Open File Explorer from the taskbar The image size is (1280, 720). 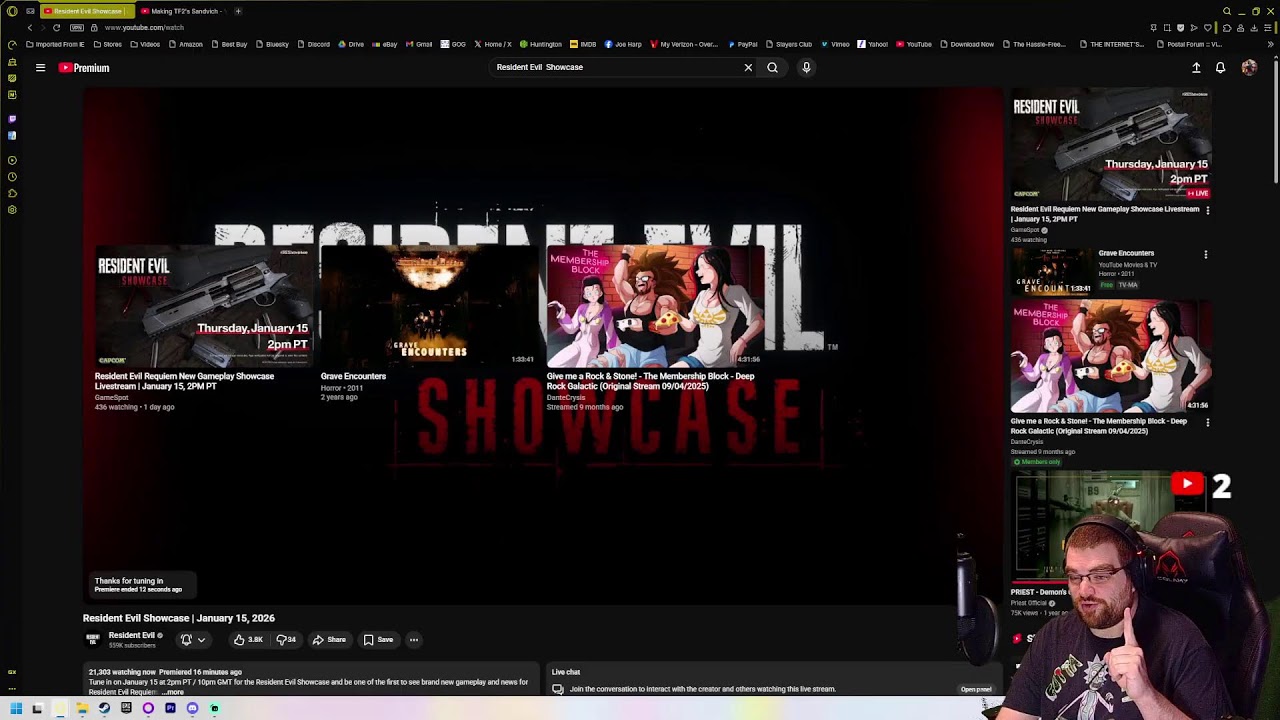tap(82, 708)
